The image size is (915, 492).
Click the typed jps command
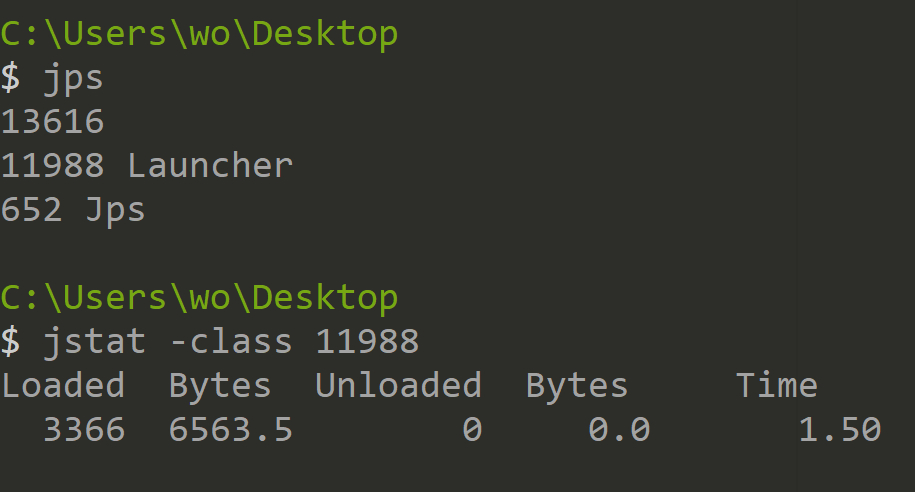coord(73,78)
